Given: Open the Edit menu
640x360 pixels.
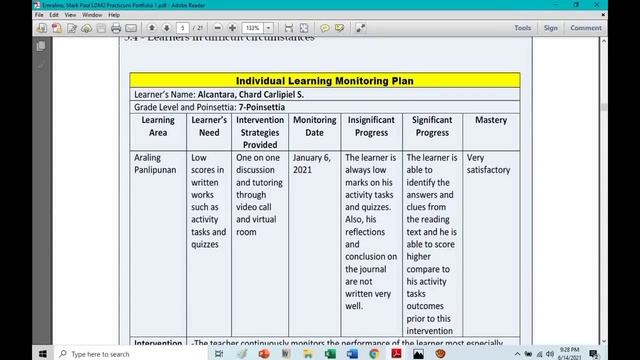Looking at the screenshot, I should coord(54,15).
